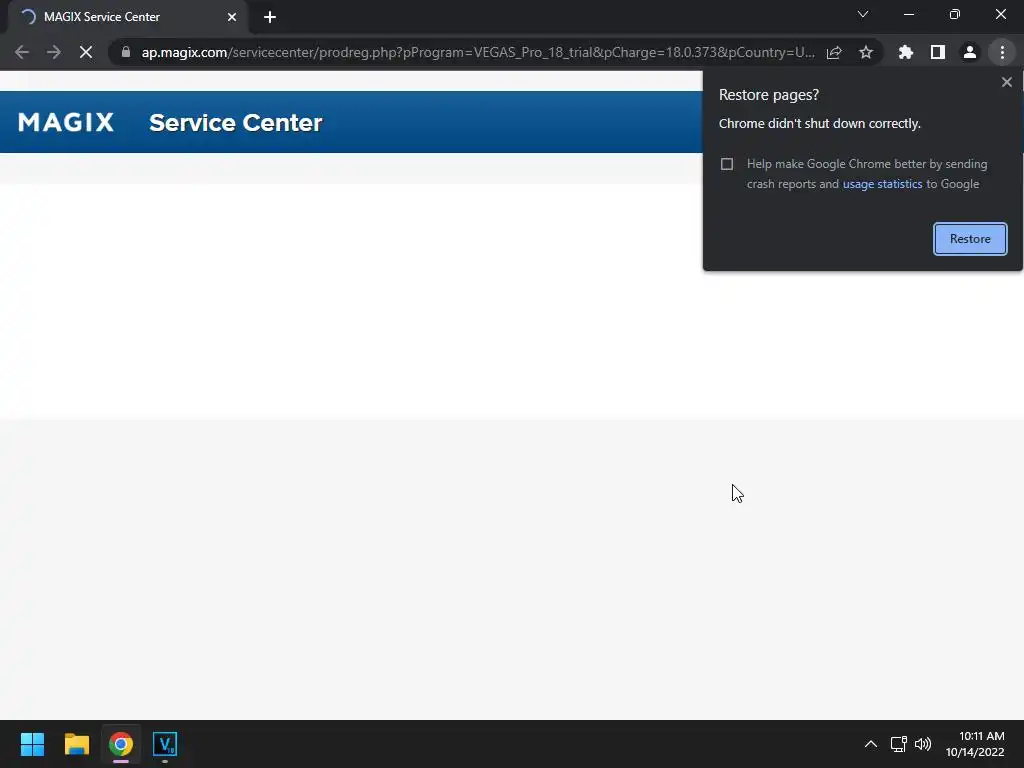1024x768 pixels.
Task: Dismiss the Restore pages popup
Action: coord(1006,82)
